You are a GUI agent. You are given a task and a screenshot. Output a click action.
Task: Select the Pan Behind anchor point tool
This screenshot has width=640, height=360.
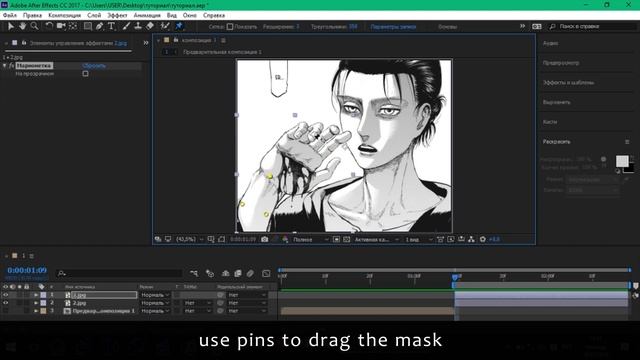pos(73,26)
